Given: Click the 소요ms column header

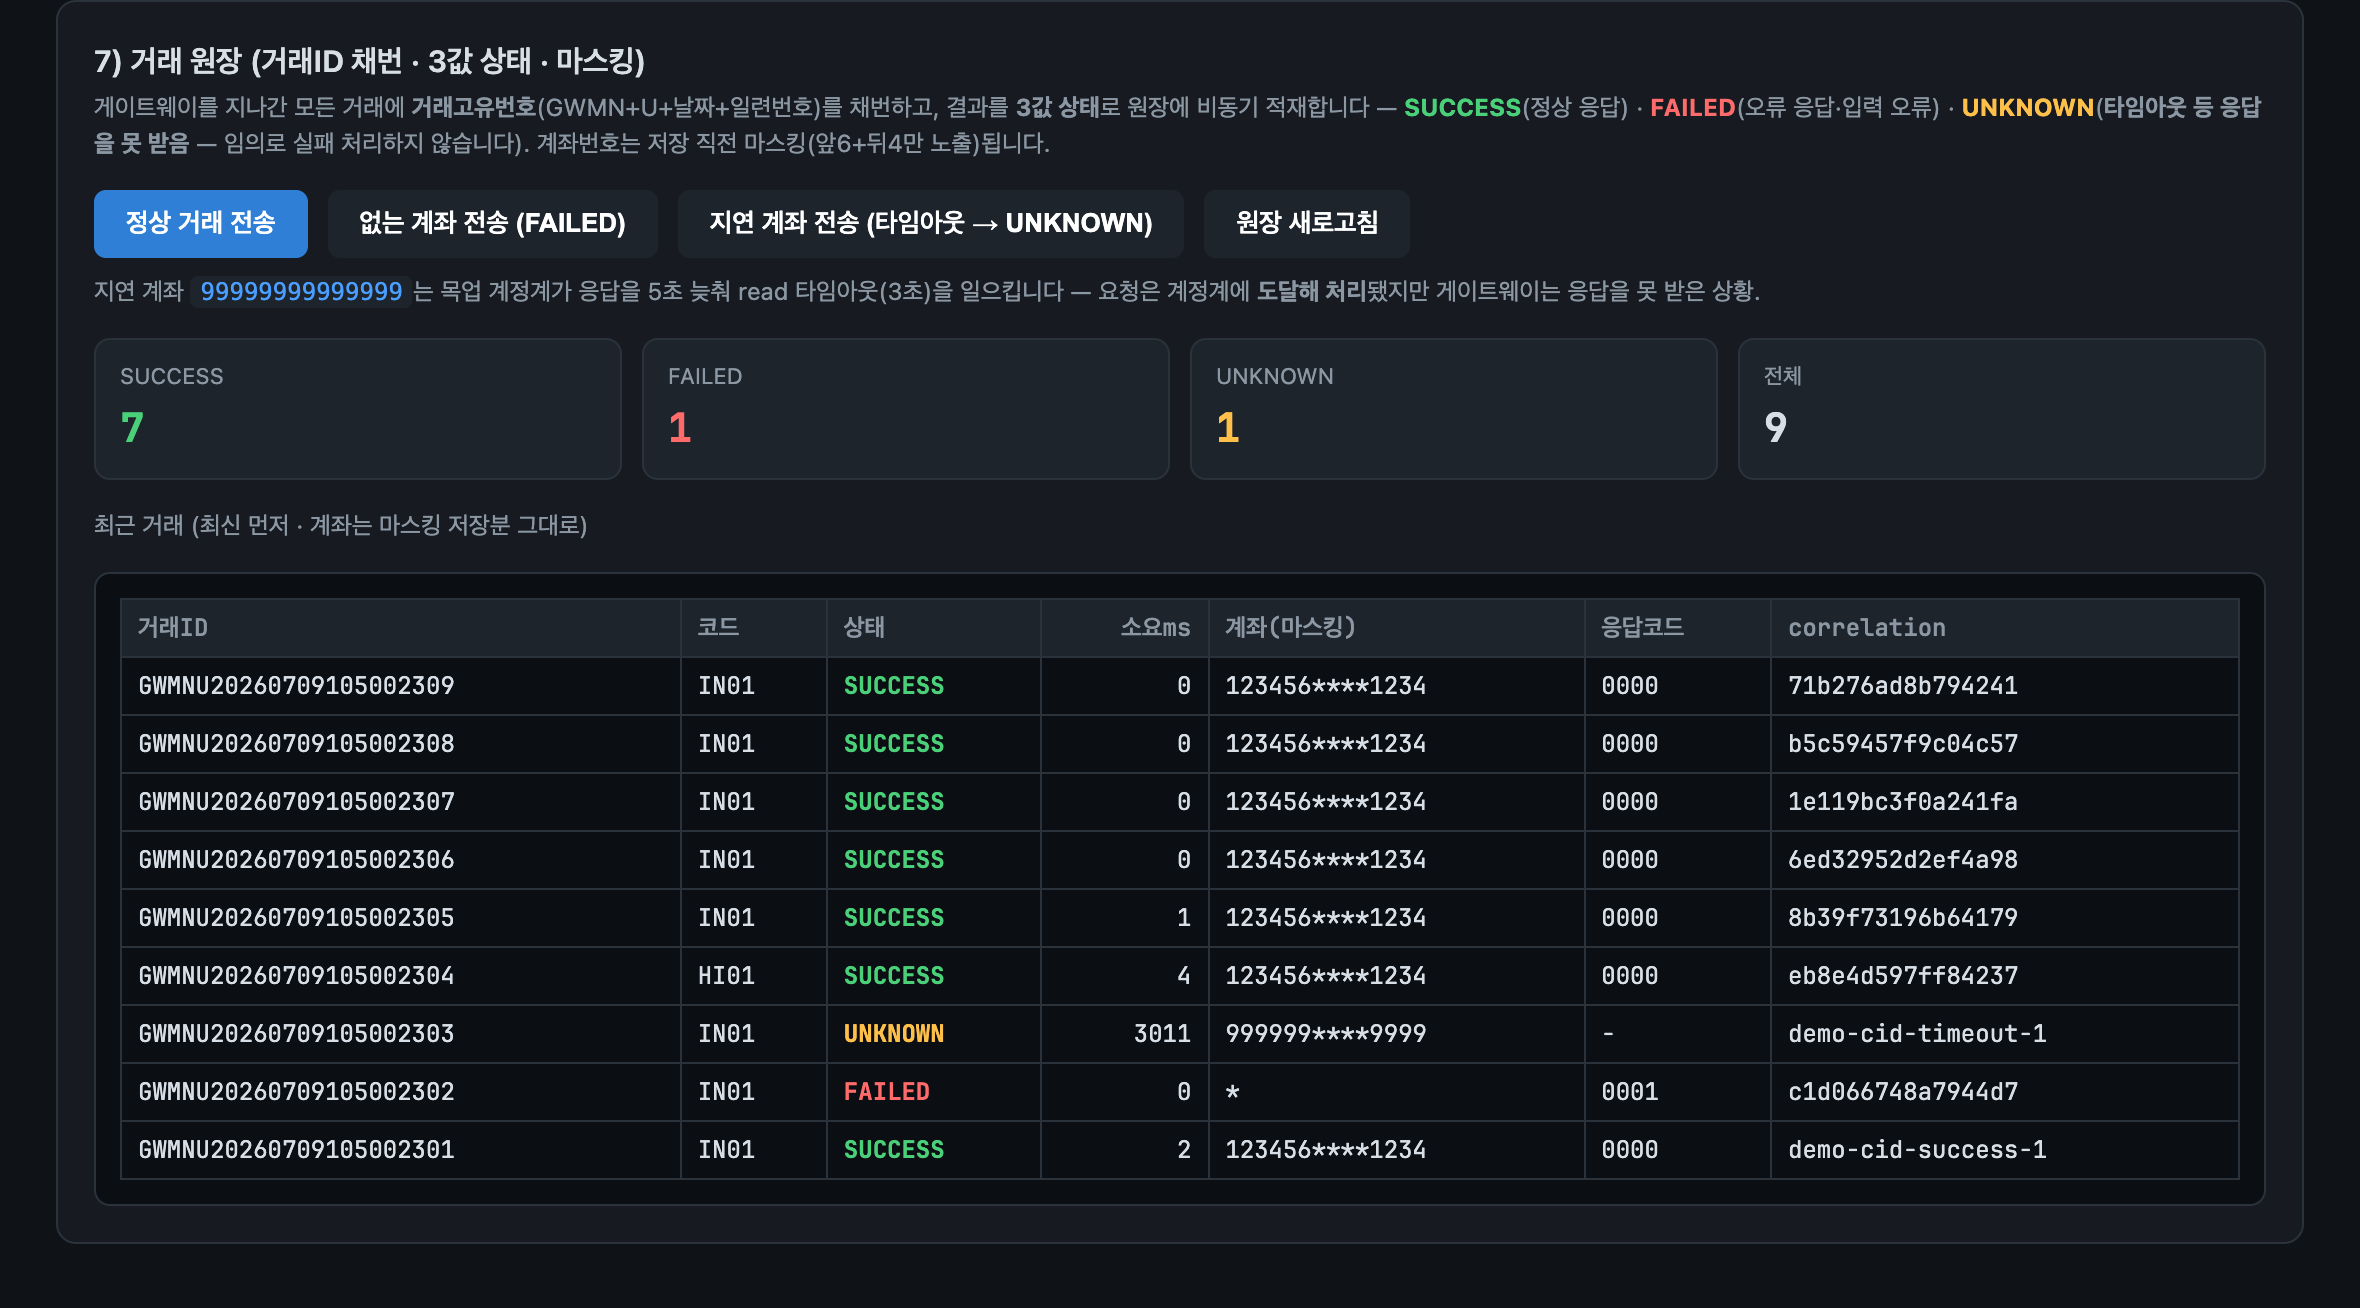Looking at the screenshot, I should coord(1125,628).
